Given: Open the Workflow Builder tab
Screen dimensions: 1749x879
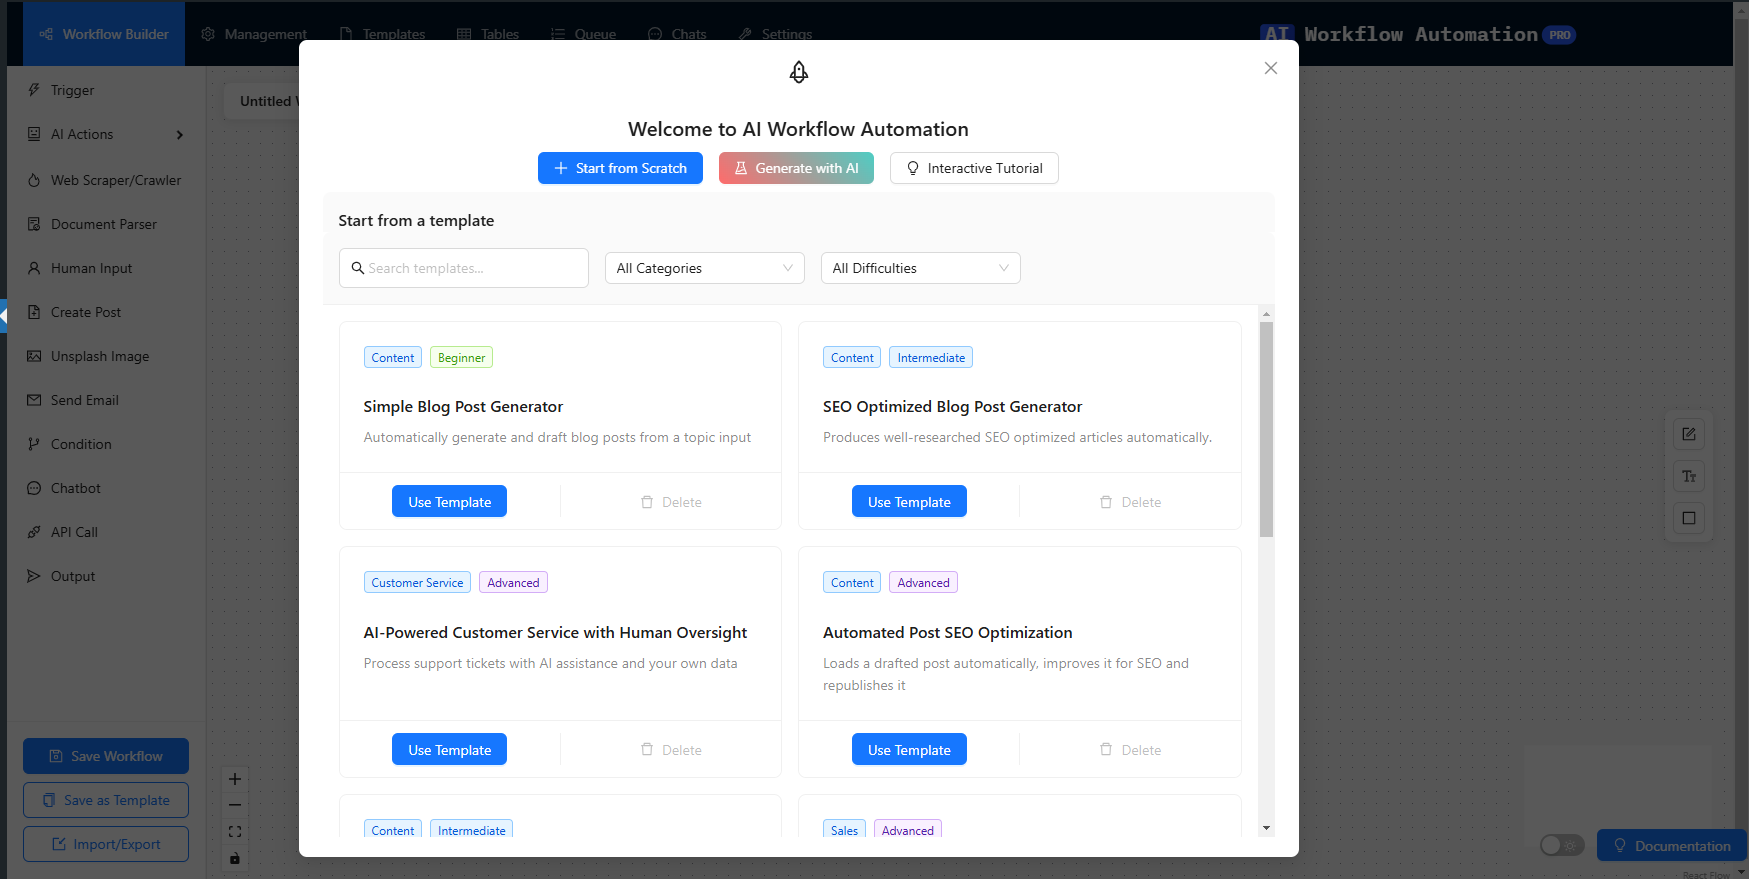Looking at the screenshot, I should click(104, 34).
